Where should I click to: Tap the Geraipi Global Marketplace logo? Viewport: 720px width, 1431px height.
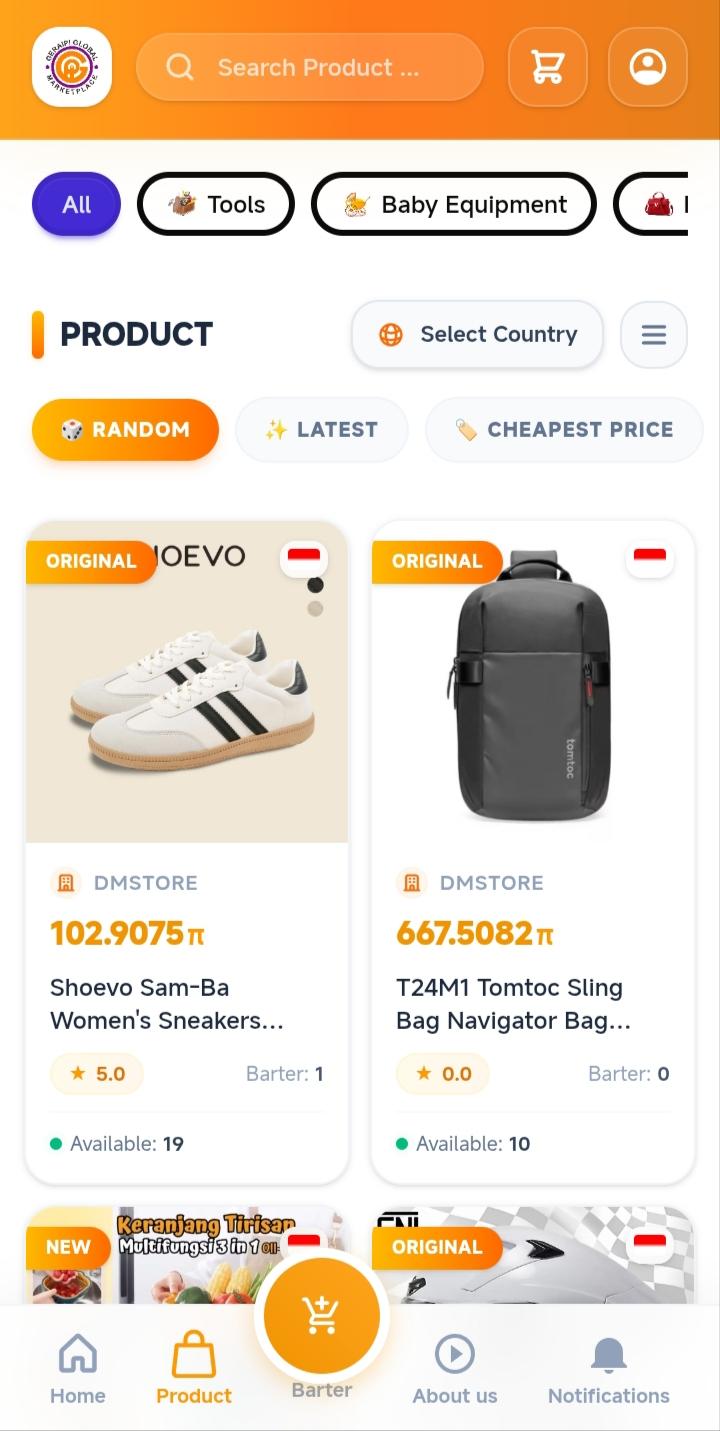coord(72,67)
